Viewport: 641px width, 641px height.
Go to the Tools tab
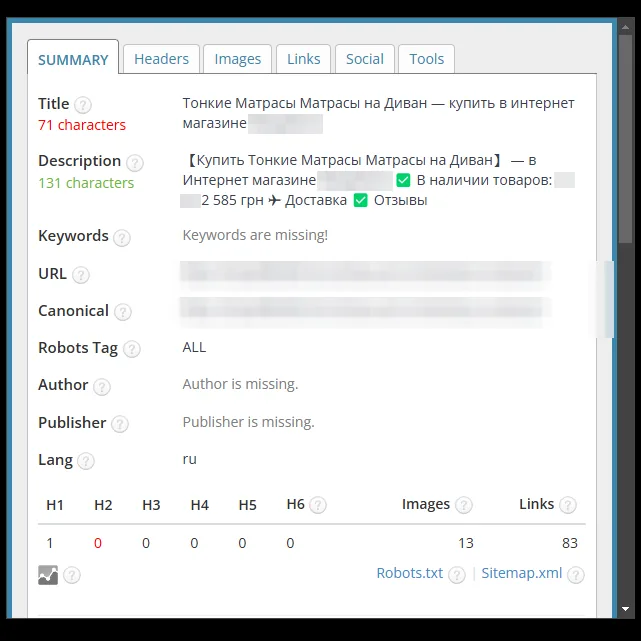(426, 59)
